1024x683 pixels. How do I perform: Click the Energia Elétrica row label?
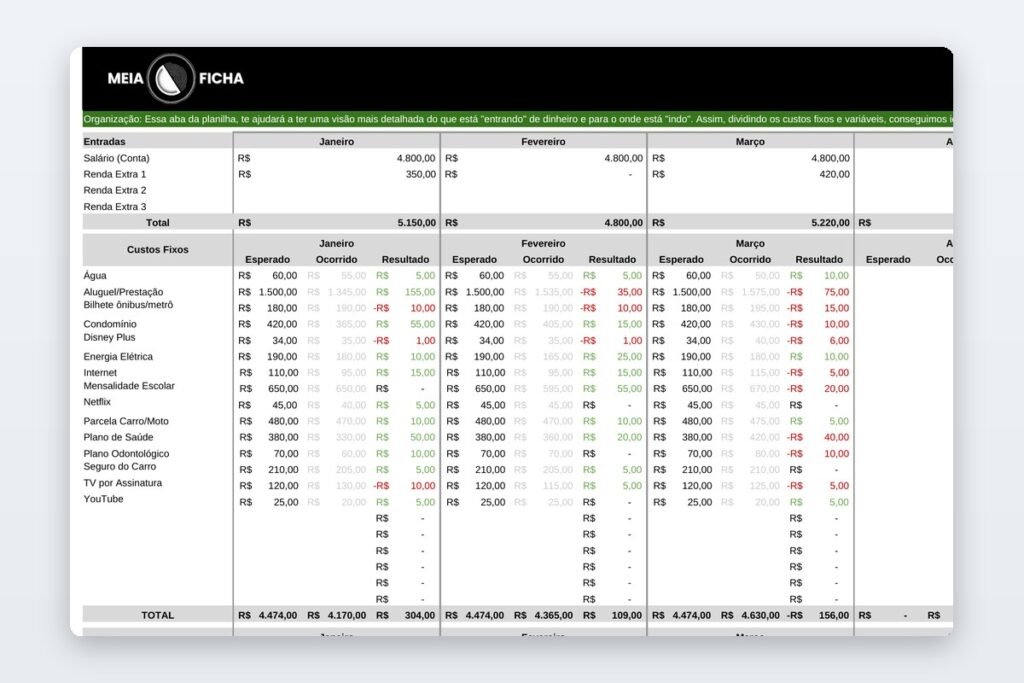[x=118, y=357]
